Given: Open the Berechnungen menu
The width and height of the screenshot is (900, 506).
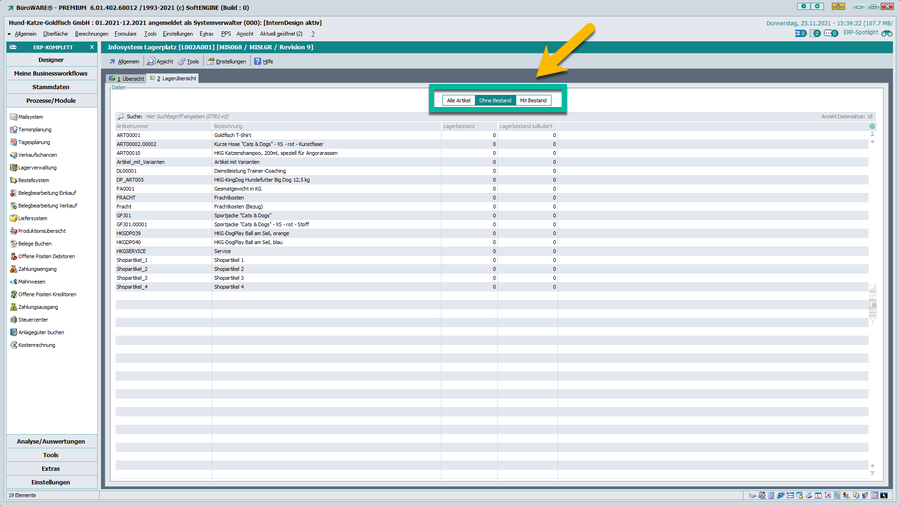Looking at the screenshot, I should (x=91, y=33).
